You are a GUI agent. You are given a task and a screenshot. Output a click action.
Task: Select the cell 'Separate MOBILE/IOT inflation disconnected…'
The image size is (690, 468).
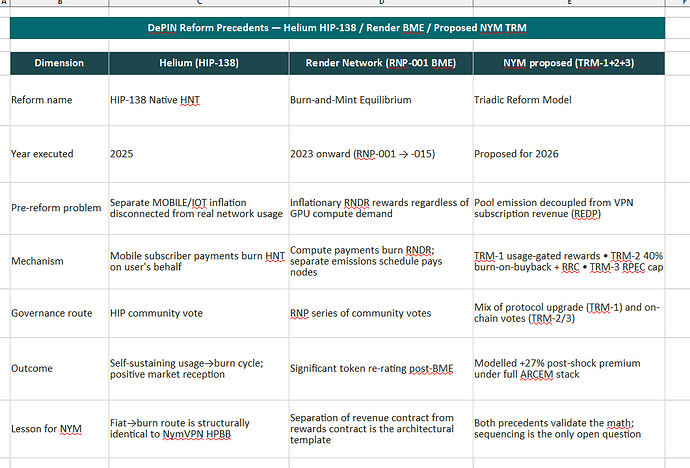click(199, 208)
